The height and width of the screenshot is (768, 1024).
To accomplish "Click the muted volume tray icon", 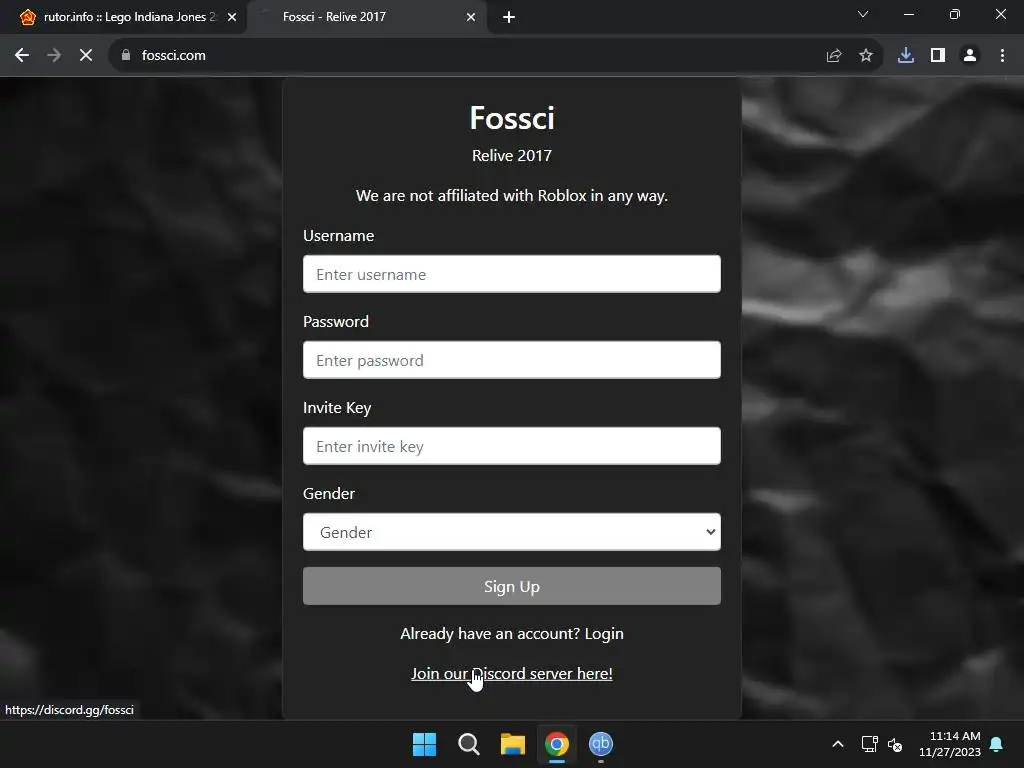I will click(x=895, y=744).
